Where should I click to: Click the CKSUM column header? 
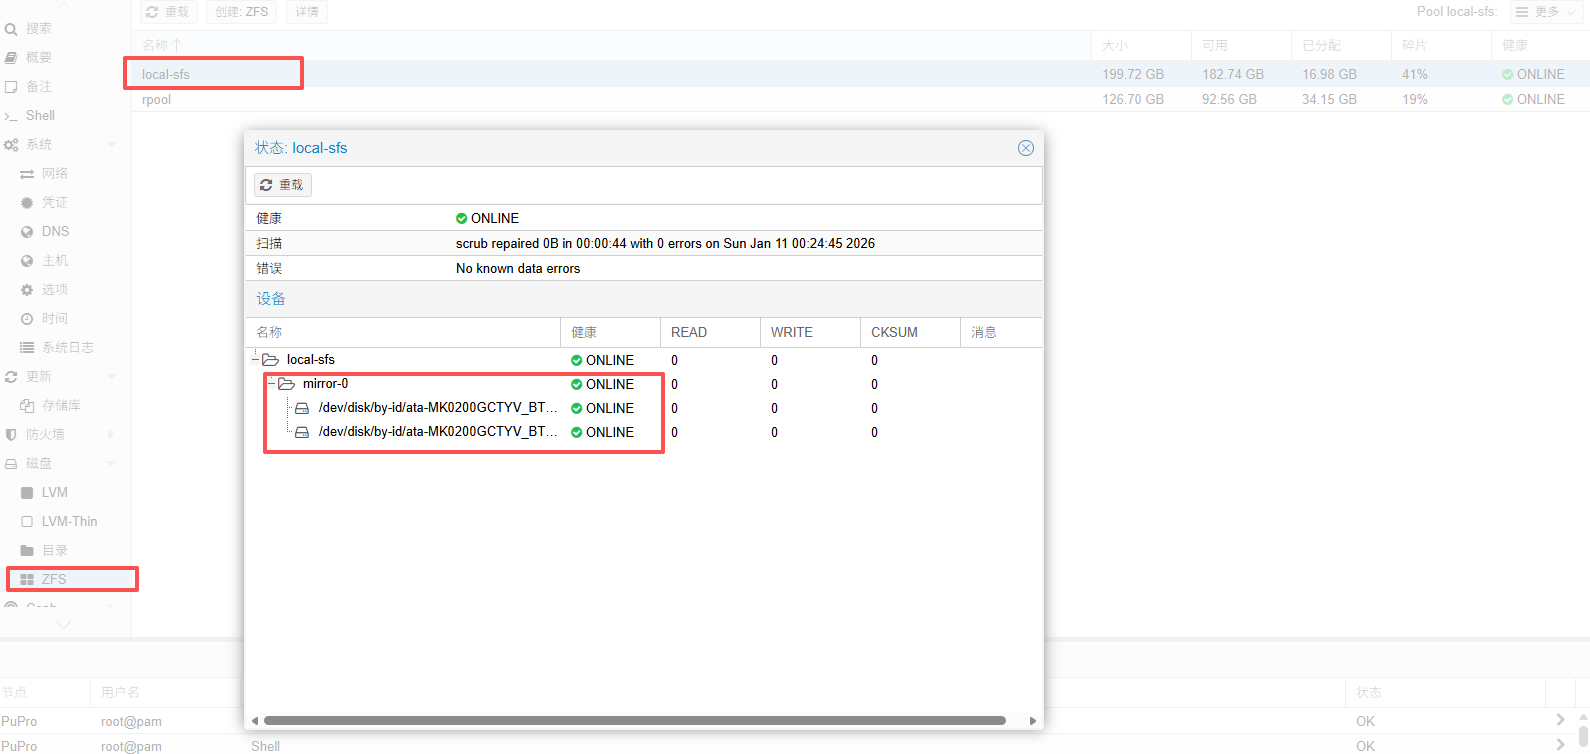(x=894, y=332)
